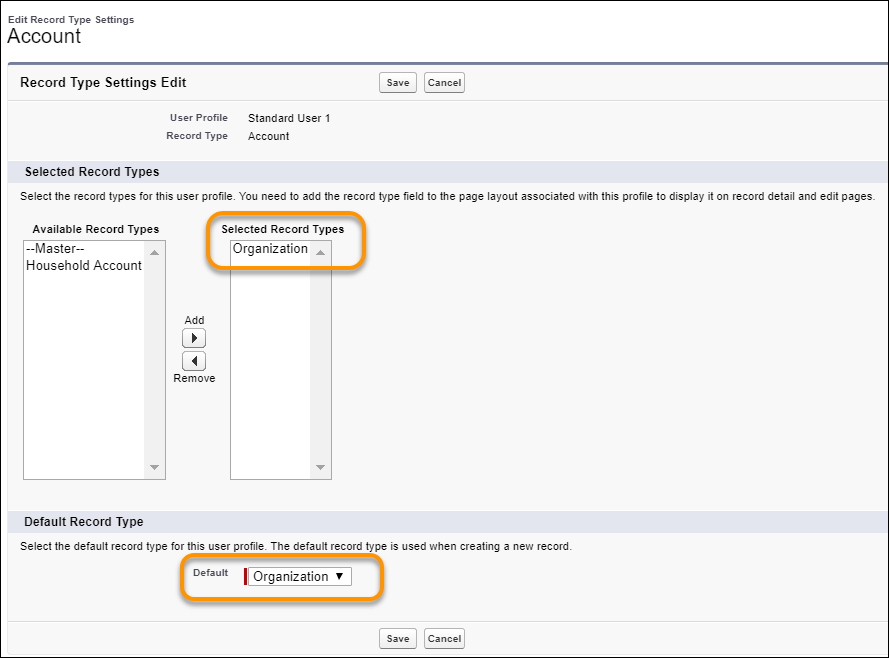Viewport: 889px width, 658px height.
Task: Click the Add right-arrow button
Action: pyautogui.click(x=194, y=339)
